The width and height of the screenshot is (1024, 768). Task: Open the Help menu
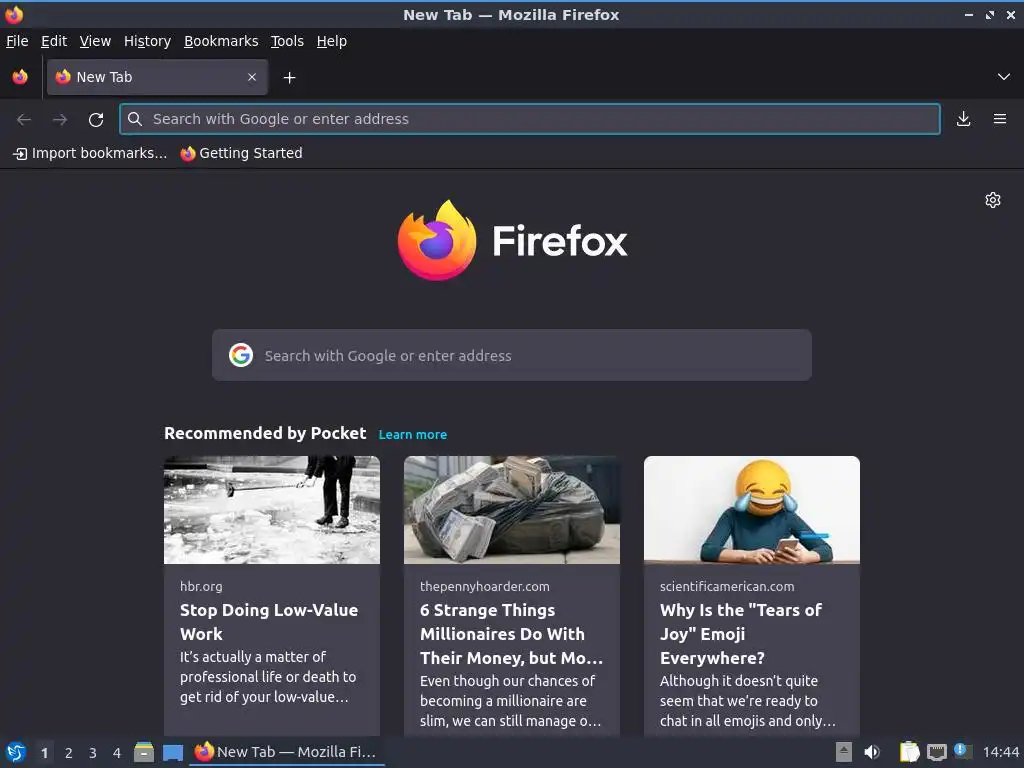[332, 41]
